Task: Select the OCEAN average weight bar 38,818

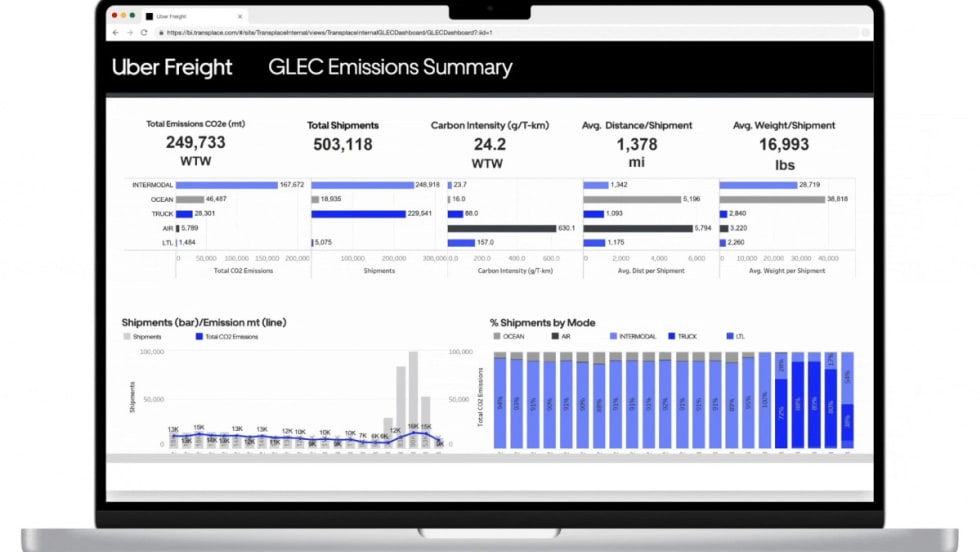Action: pos(772,199)
